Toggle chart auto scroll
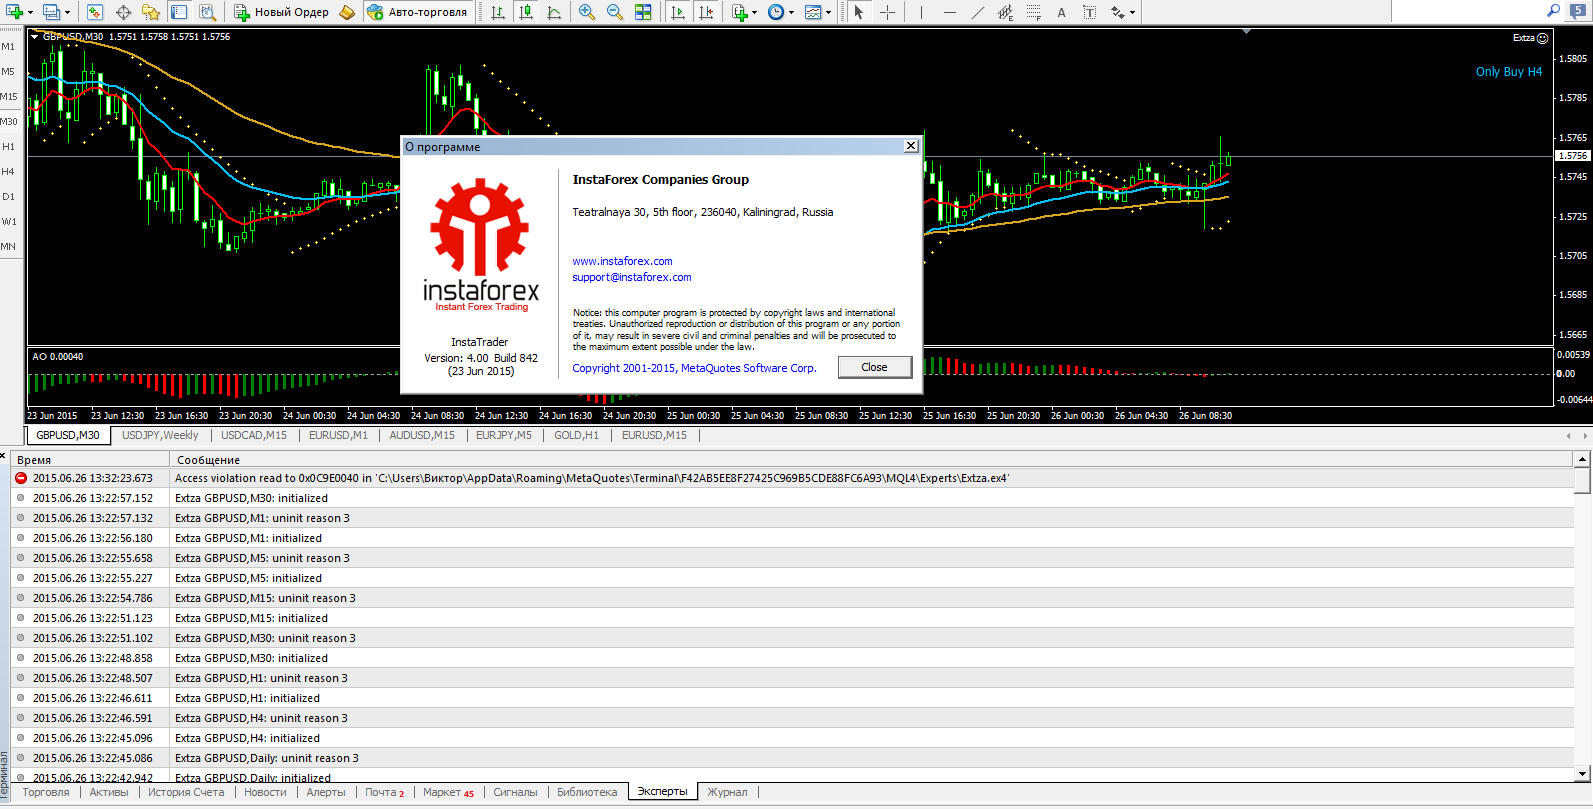The height and width of the screenshot is (809, 1593). pos(678,12)
